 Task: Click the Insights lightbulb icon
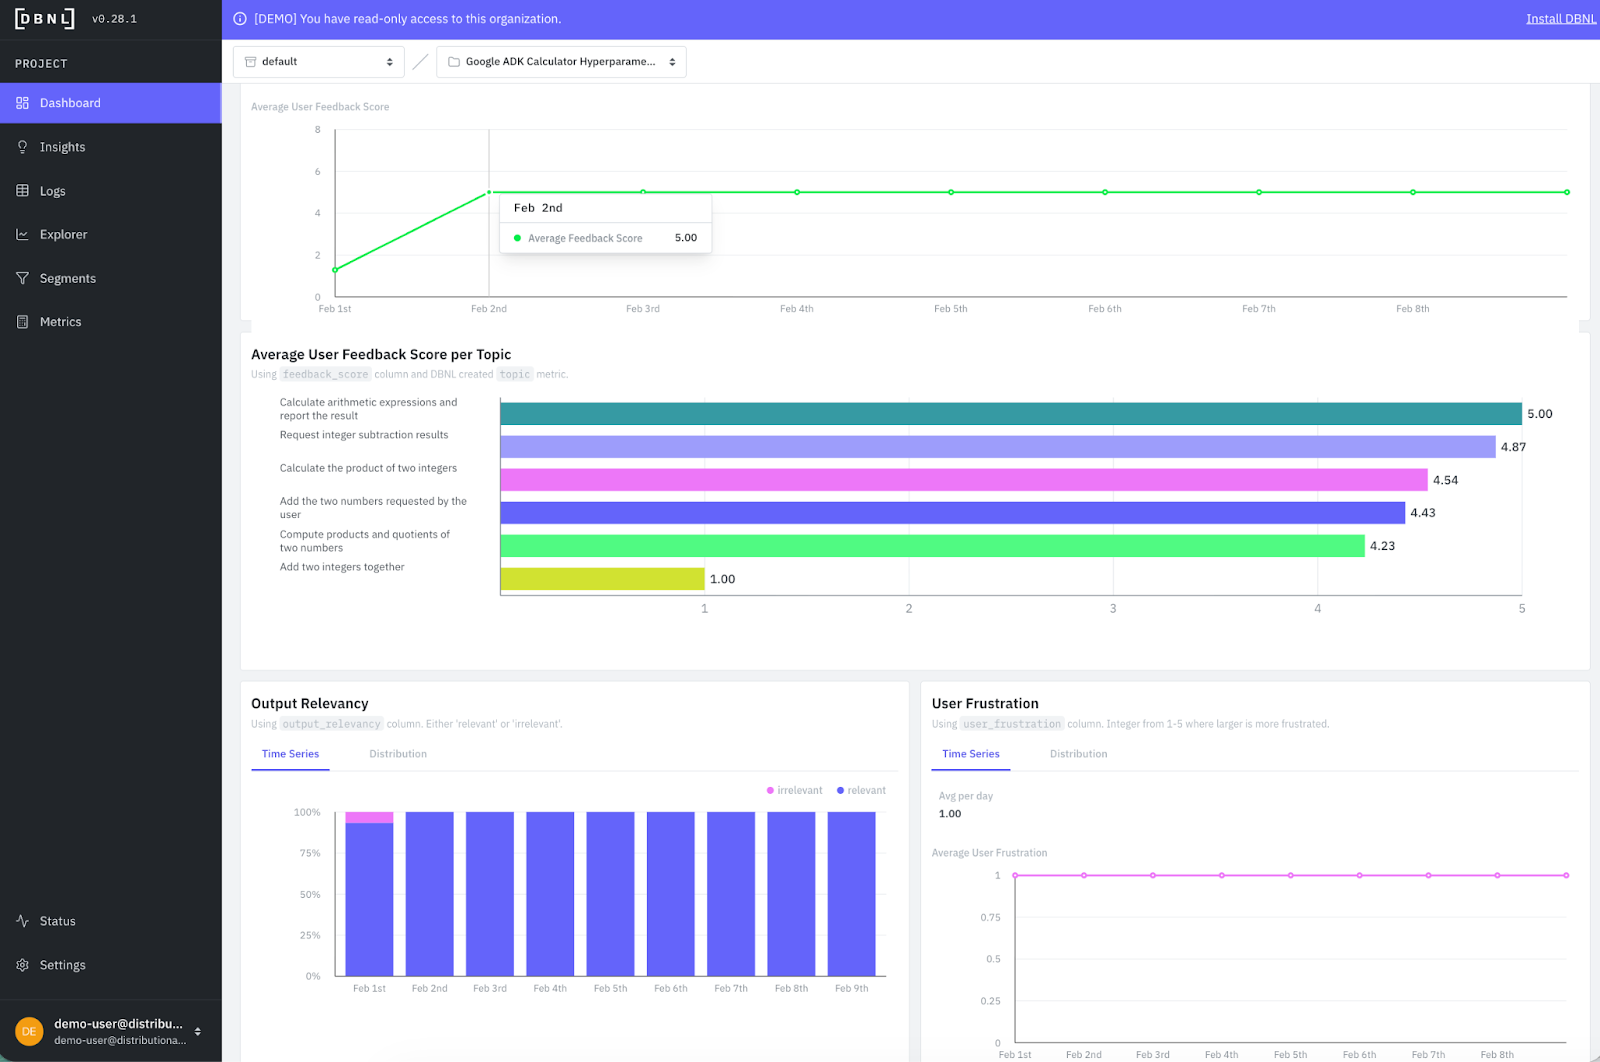click(22, 147)
